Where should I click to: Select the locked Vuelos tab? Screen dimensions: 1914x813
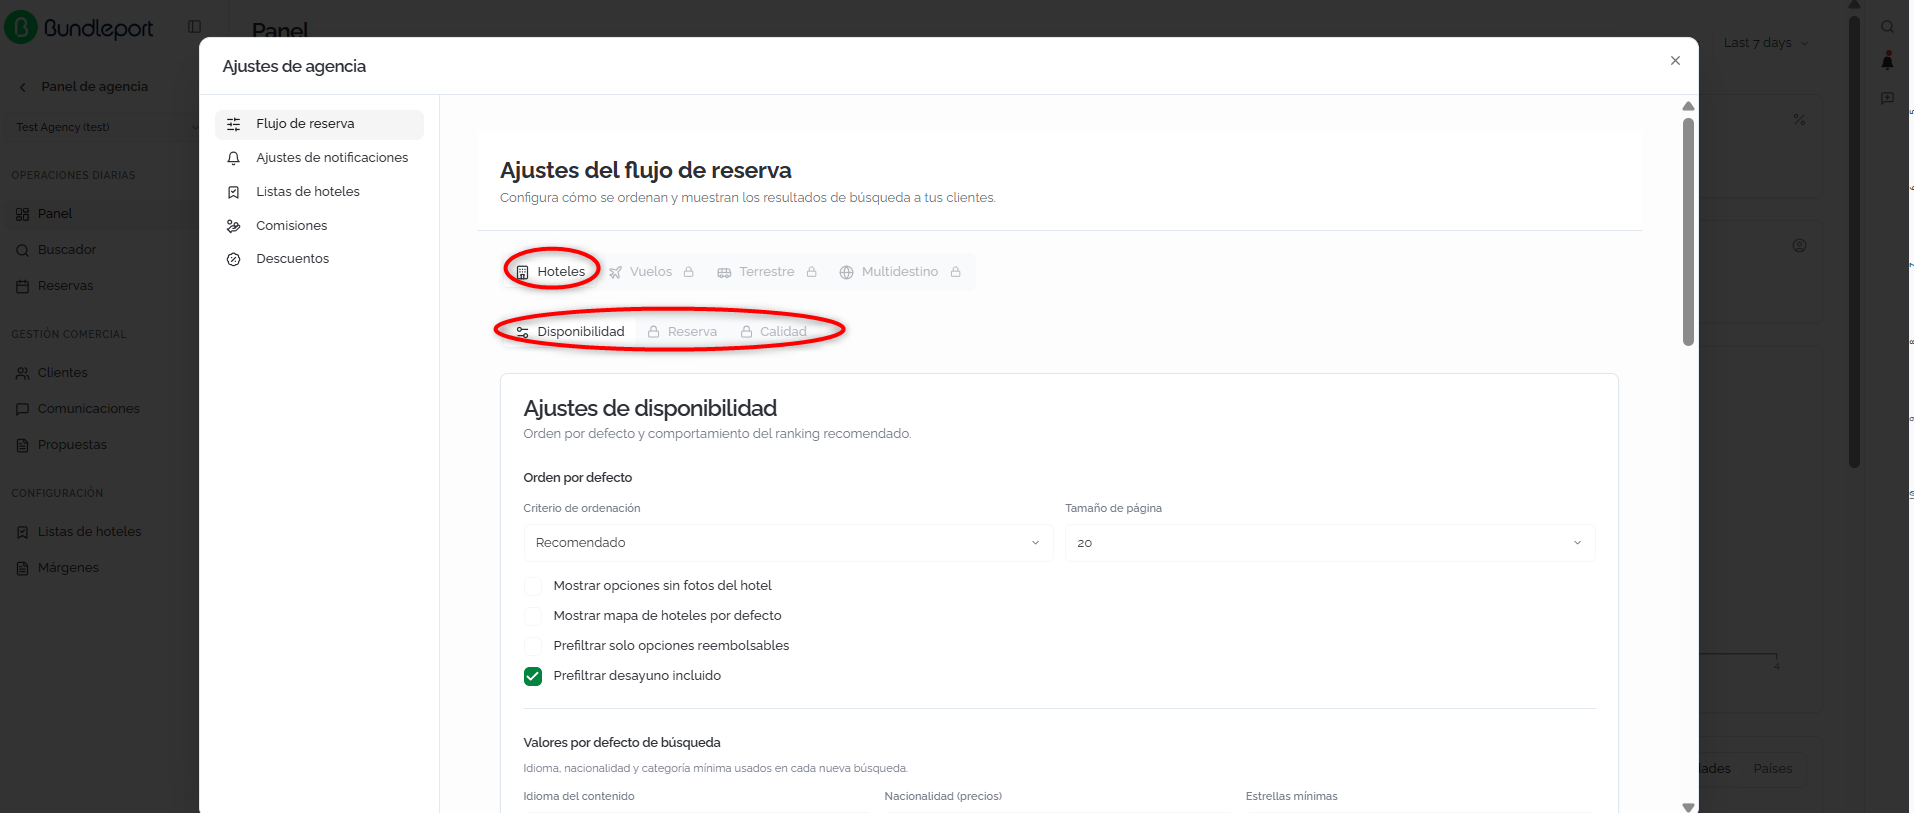pos(651,272)
